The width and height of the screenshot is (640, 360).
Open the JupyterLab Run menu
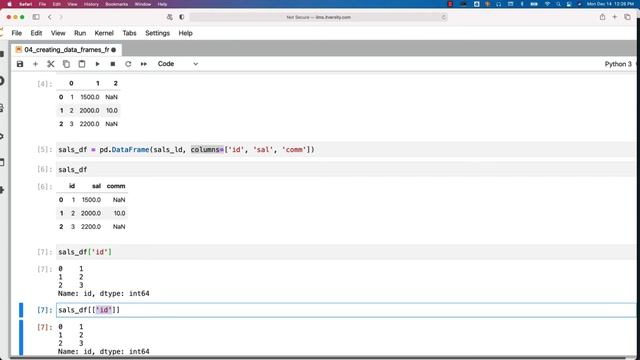[80, 33]
